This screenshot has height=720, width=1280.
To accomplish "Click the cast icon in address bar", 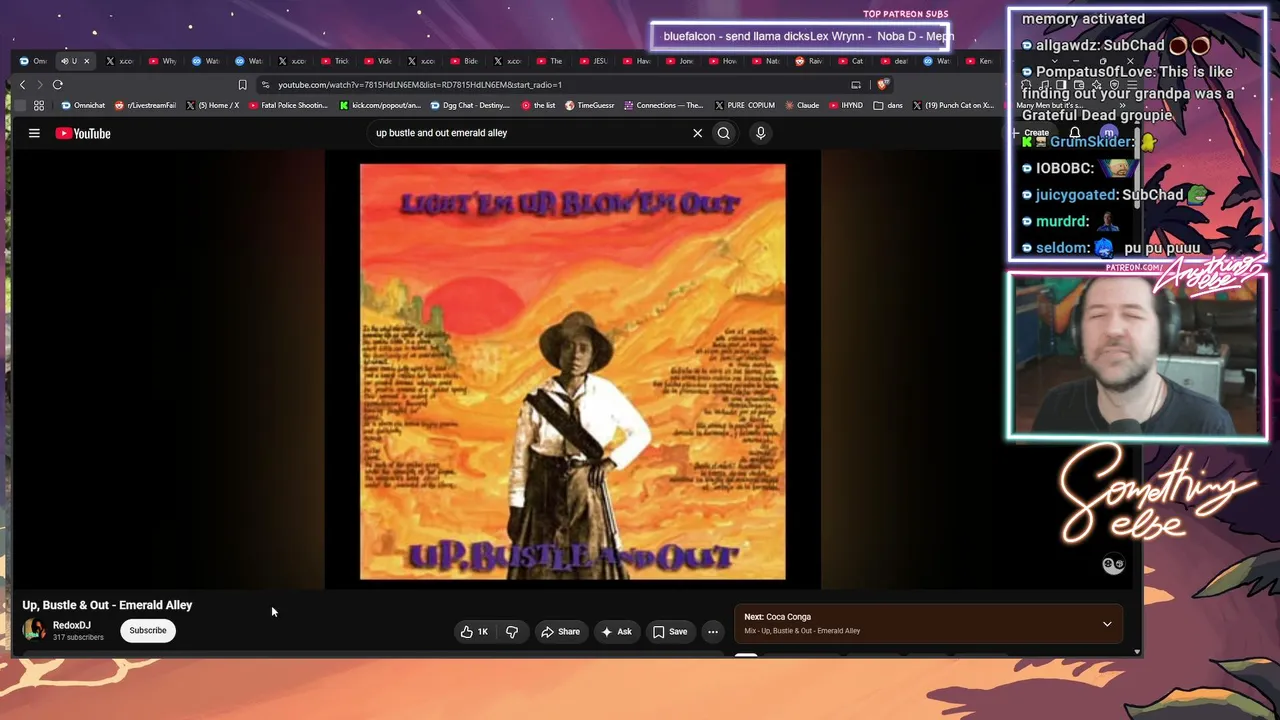I will 856,85.
